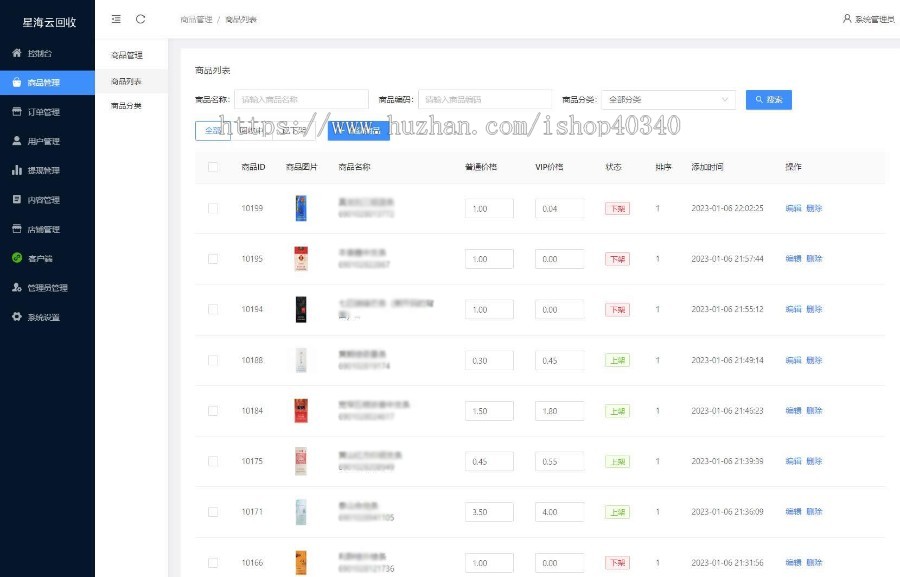Check the row checkbox for product 10166
This screenshot has width=900, height=577.
click(x=213, y=563)
